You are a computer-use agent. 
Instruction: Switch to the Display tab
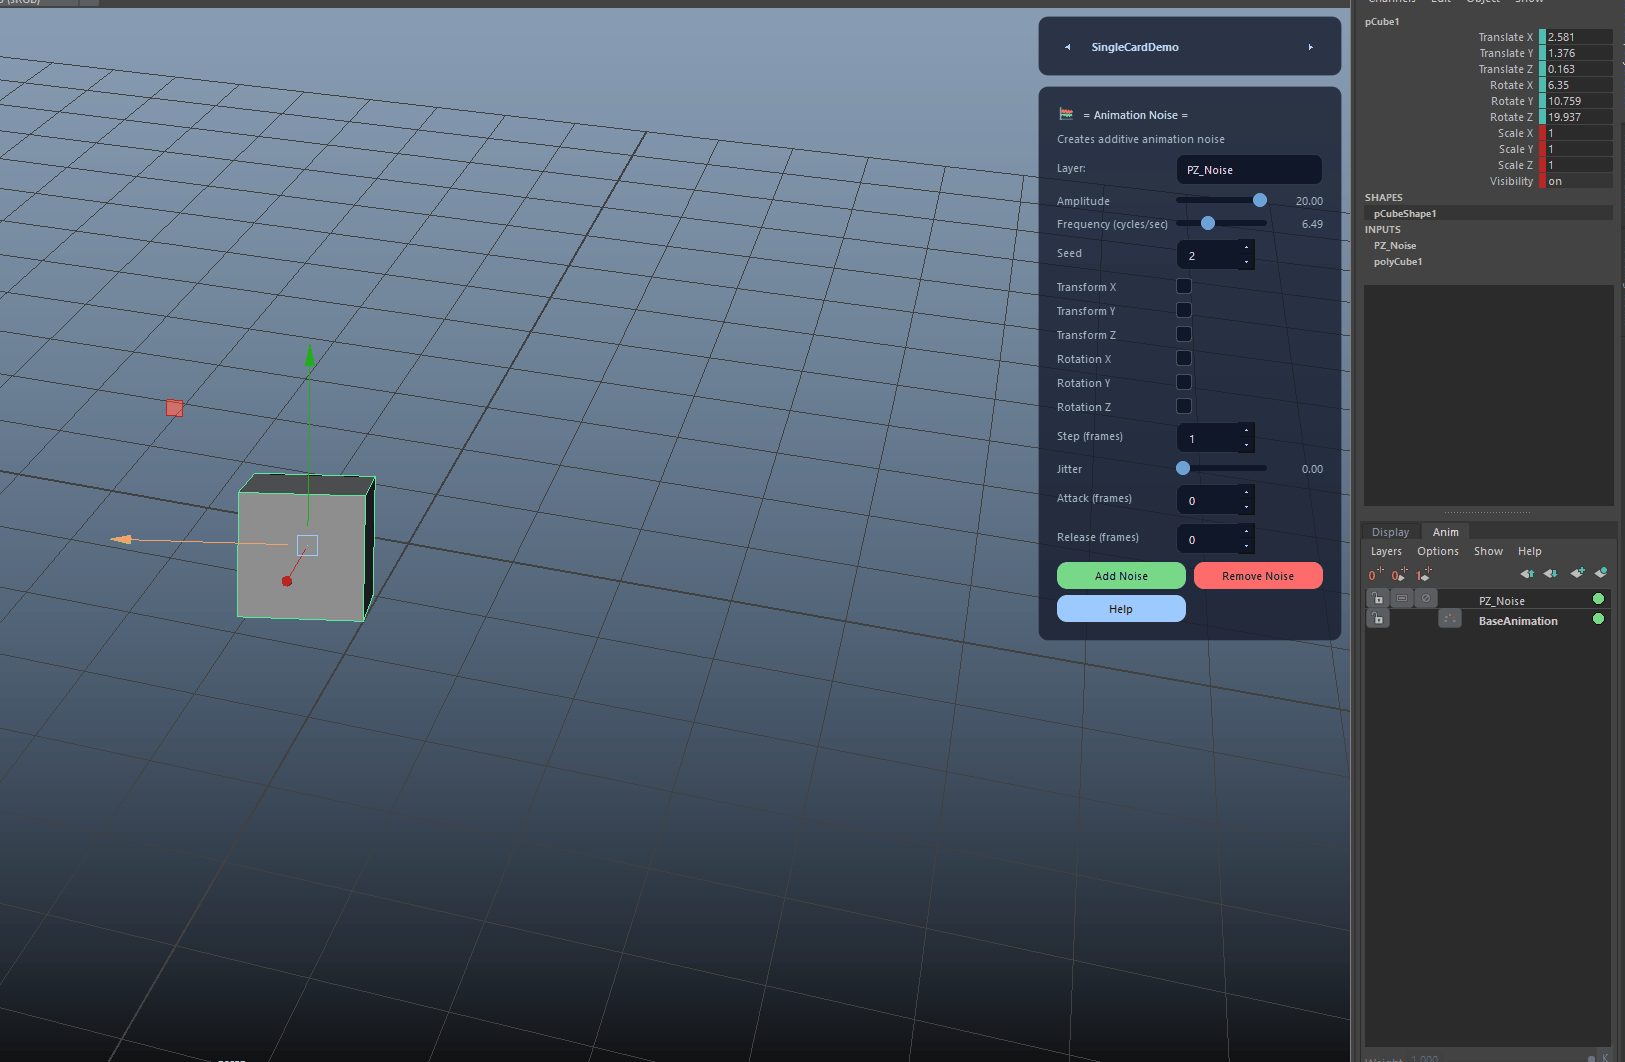pos(1390,532)
